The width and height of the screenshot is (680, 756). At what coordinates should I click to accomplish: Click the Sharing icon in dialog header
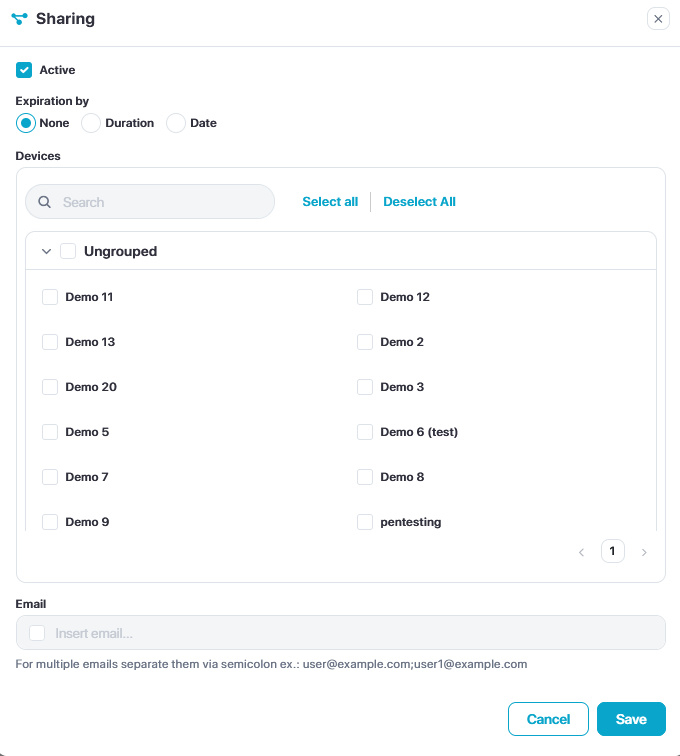pos(20,19)
